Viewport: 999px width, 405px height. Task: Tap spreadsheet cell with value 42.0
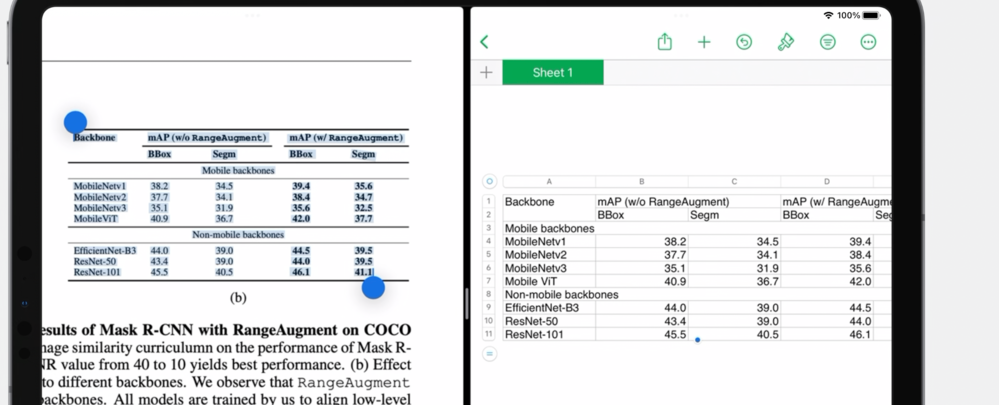coord(826,281)
